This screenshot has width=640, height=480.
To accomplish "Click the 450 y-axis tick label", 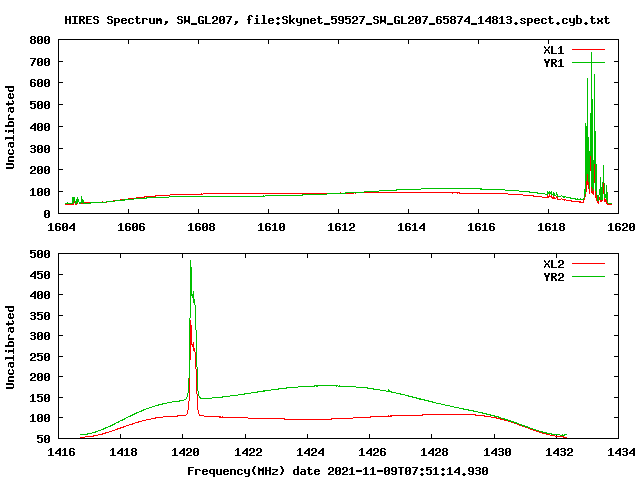I will tap(40, 275).
